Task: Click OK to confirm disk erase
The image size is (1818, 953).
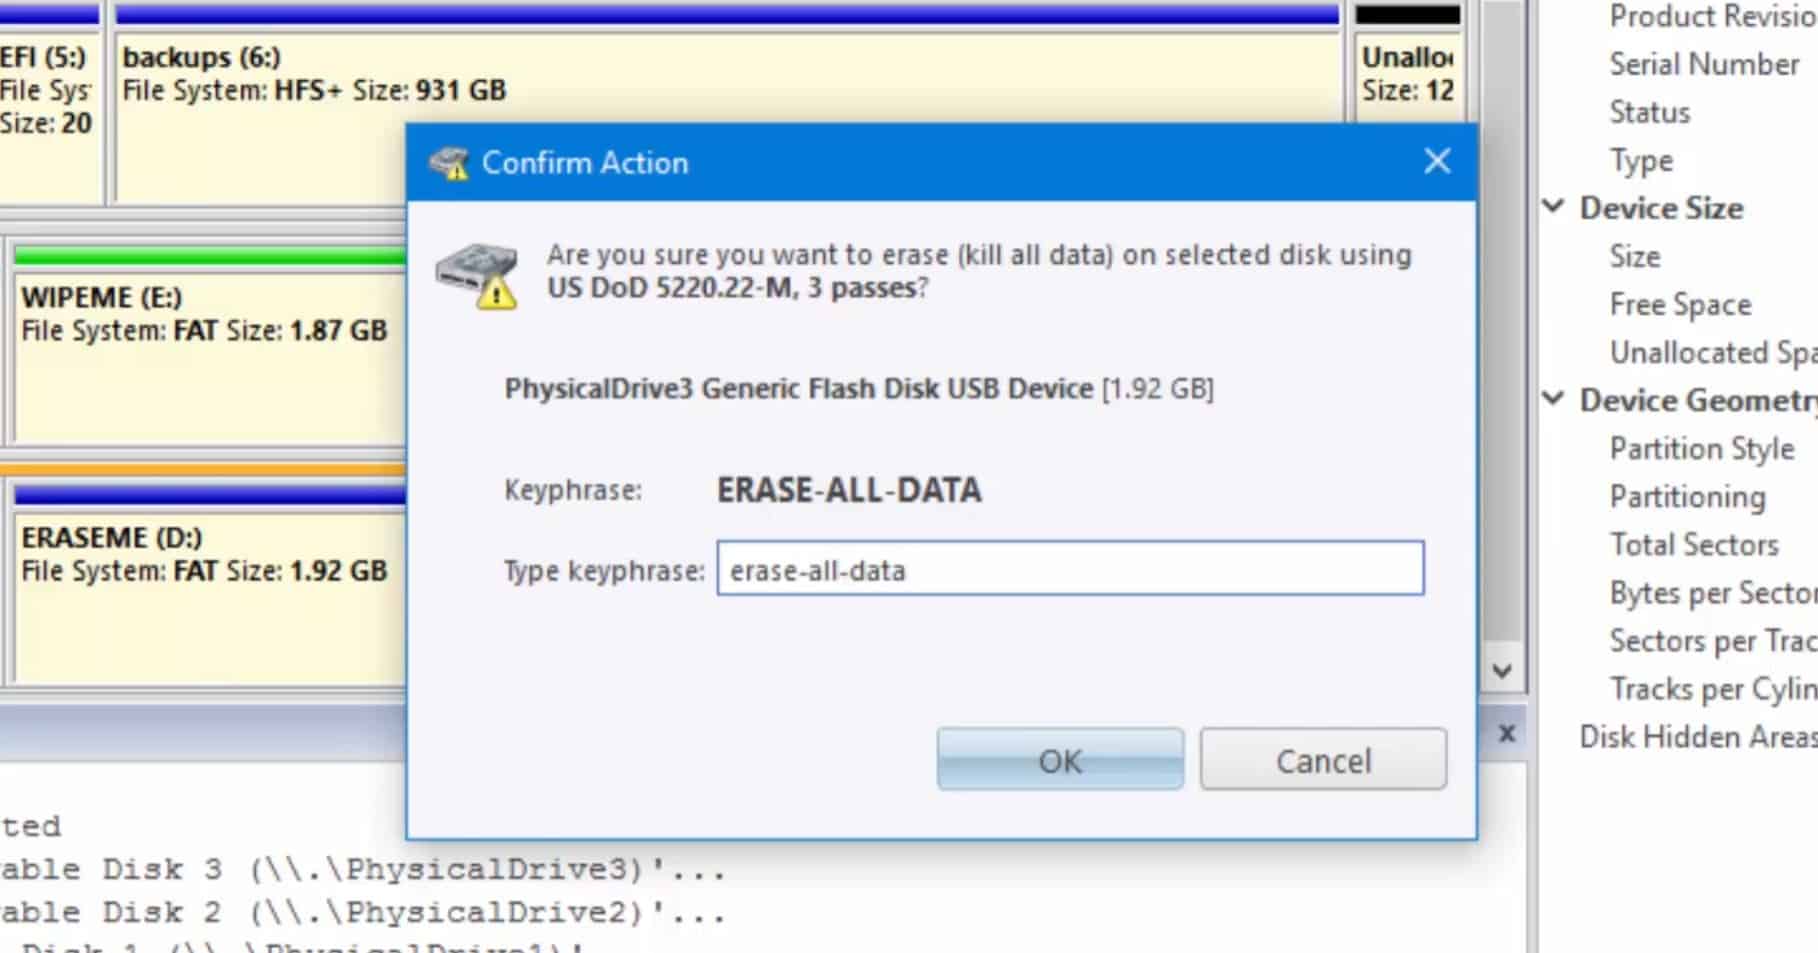Action: pos(1060,761)
